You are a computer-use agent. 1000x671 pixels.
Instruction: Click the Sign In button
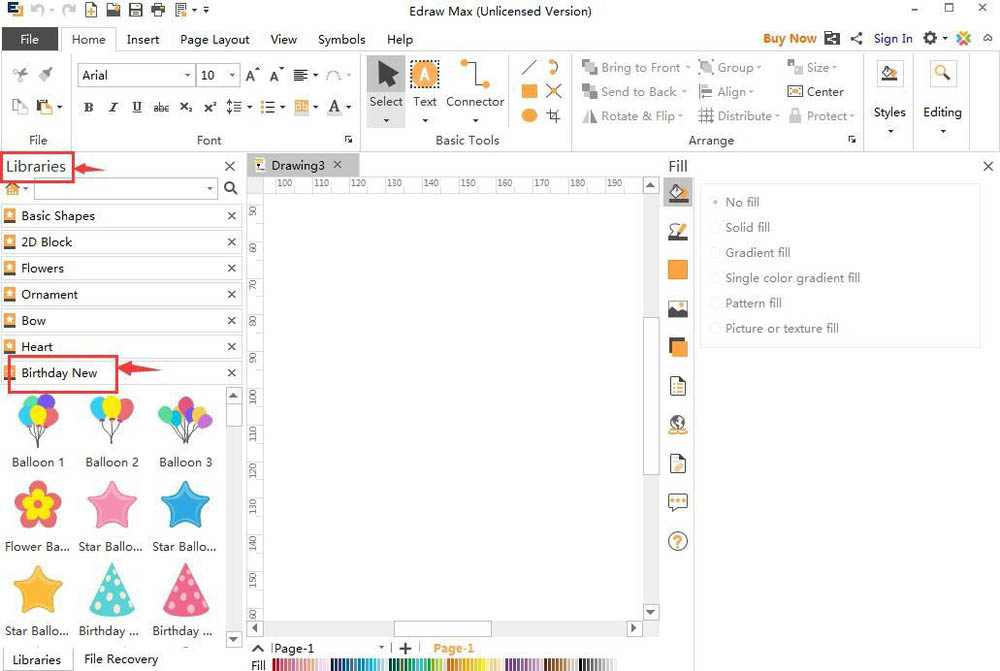tap(893, 39)
